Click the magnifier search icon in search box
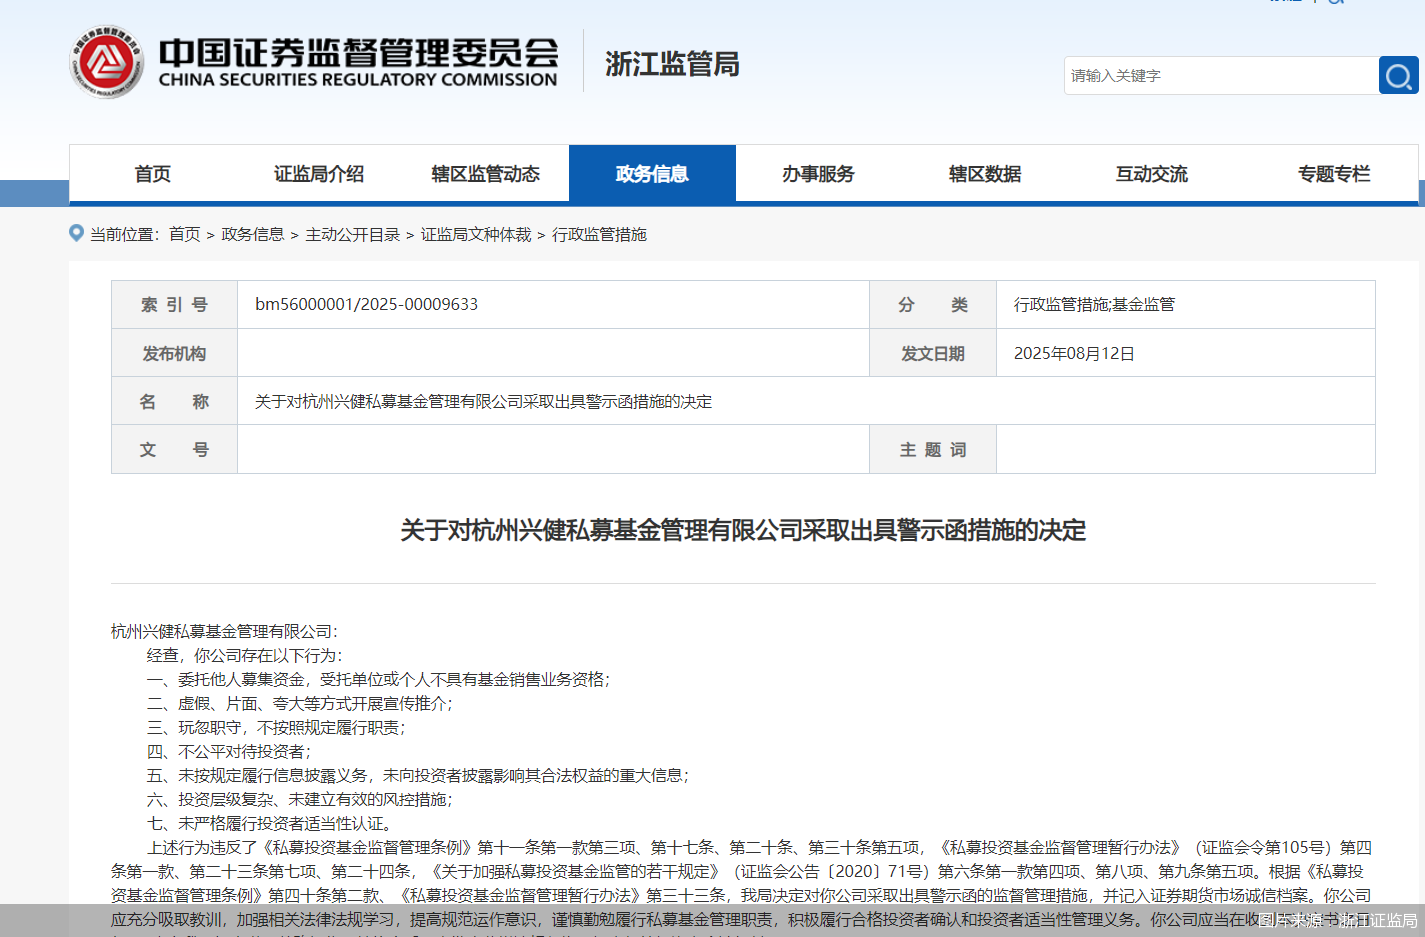This screenshot has width=1425, height=937. tap(1397, 75)
